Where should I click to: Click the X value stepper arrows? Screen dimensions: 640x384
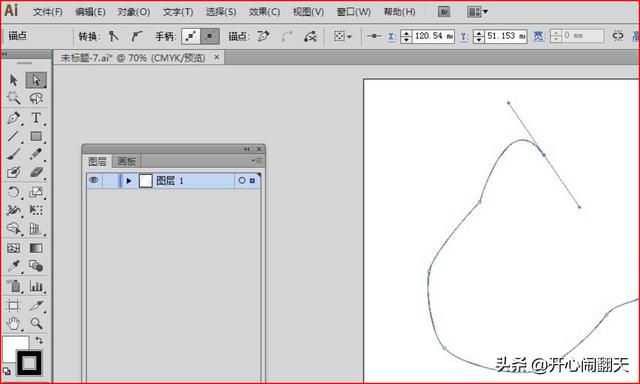tap(406, 36)
